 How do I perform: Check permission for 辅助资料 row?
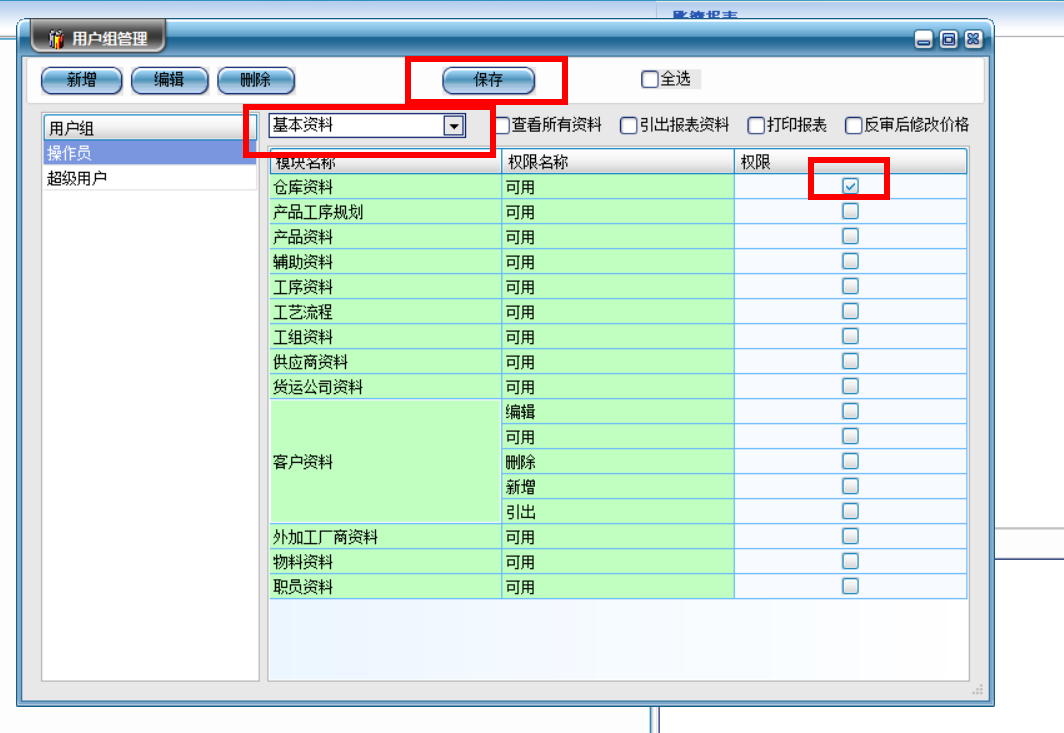click(x=850, y=261)
